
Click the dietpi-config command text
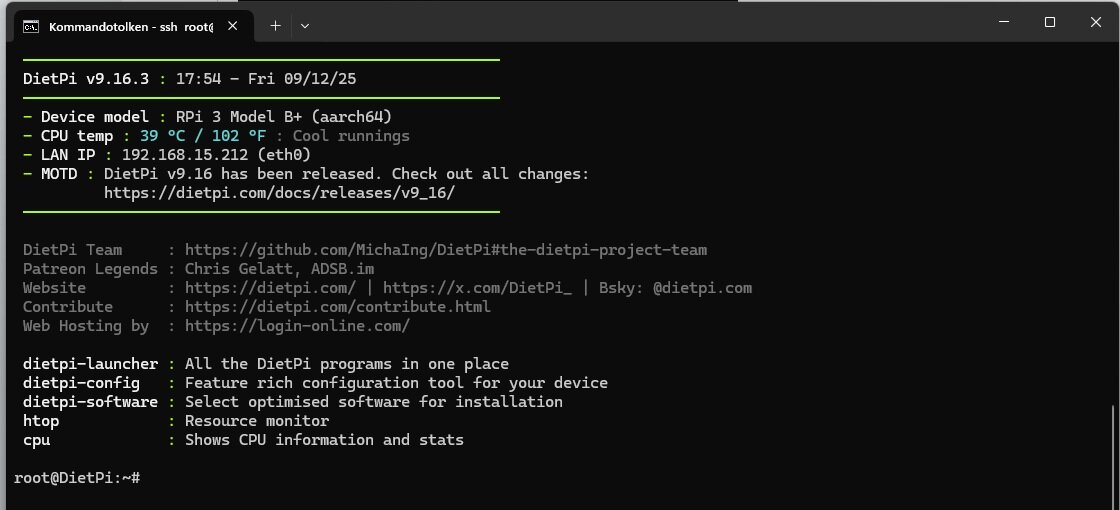[x=81, y=383]
